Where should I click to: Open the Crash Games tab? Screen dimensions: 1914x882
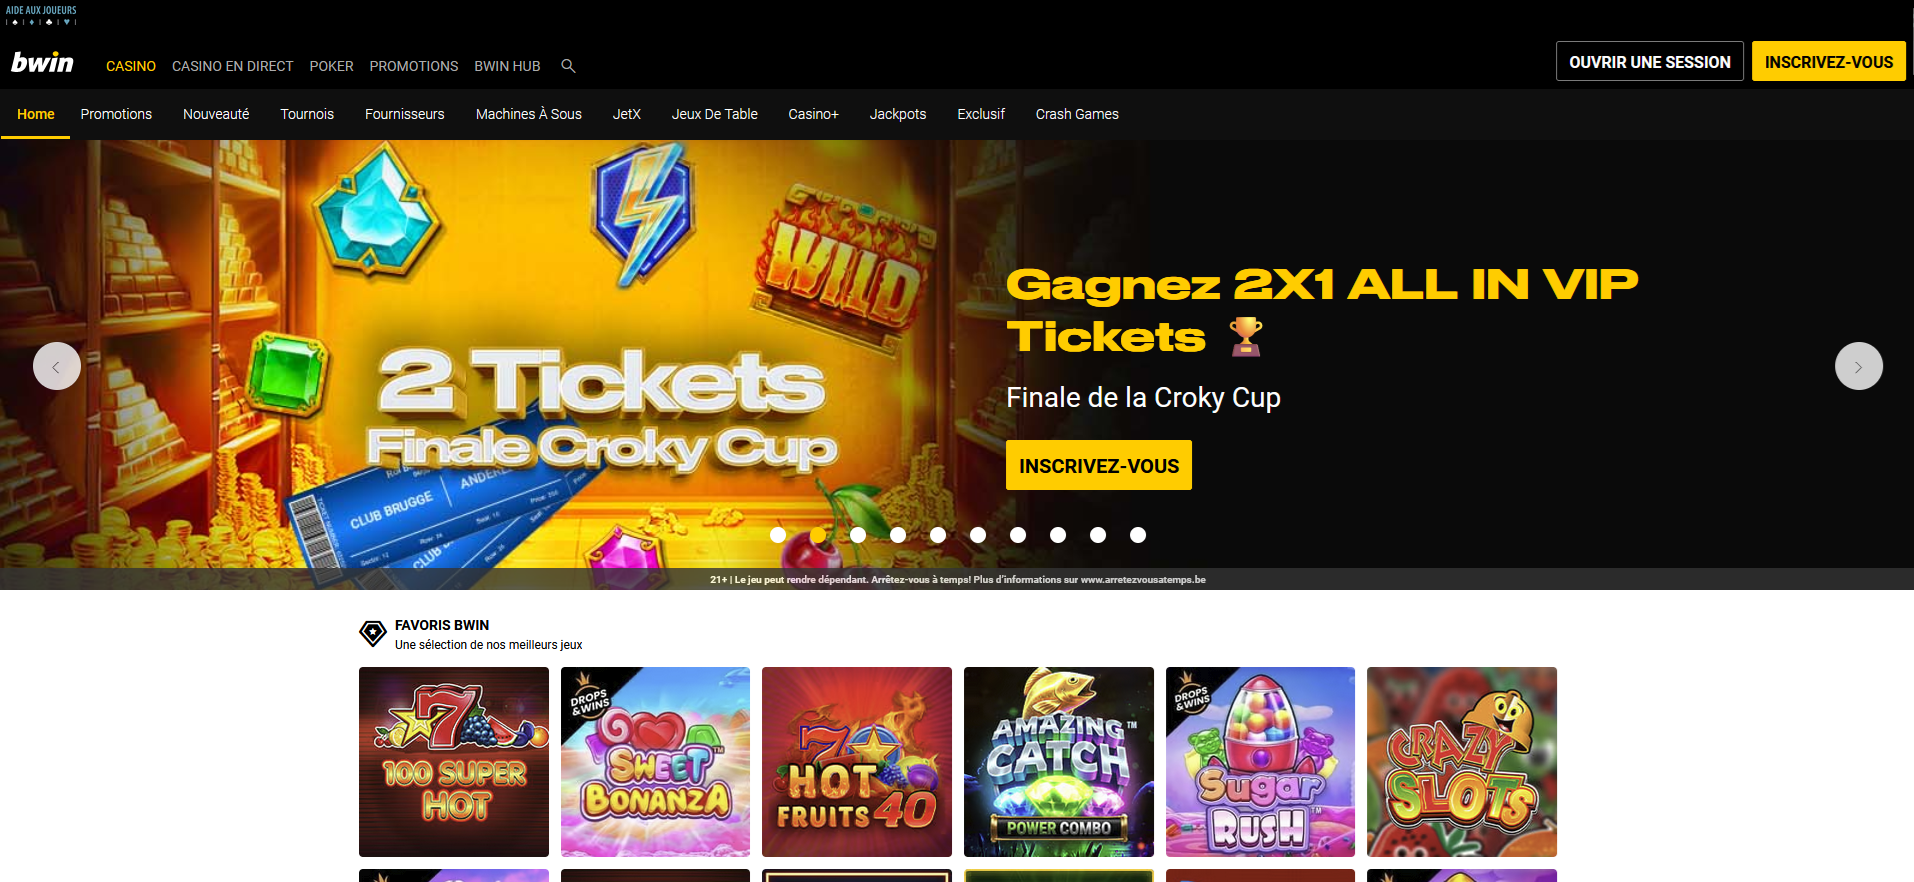[x=1077, y=114]
